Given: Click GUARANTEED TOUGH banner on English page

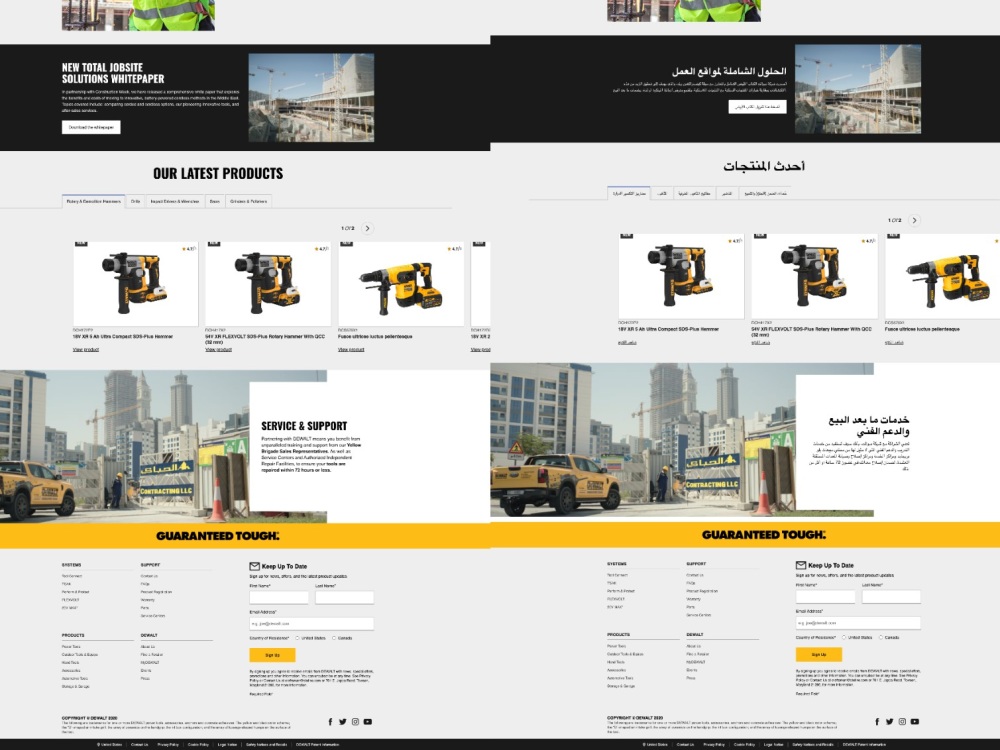Looking at the screenshot, I should click(218, 536).
